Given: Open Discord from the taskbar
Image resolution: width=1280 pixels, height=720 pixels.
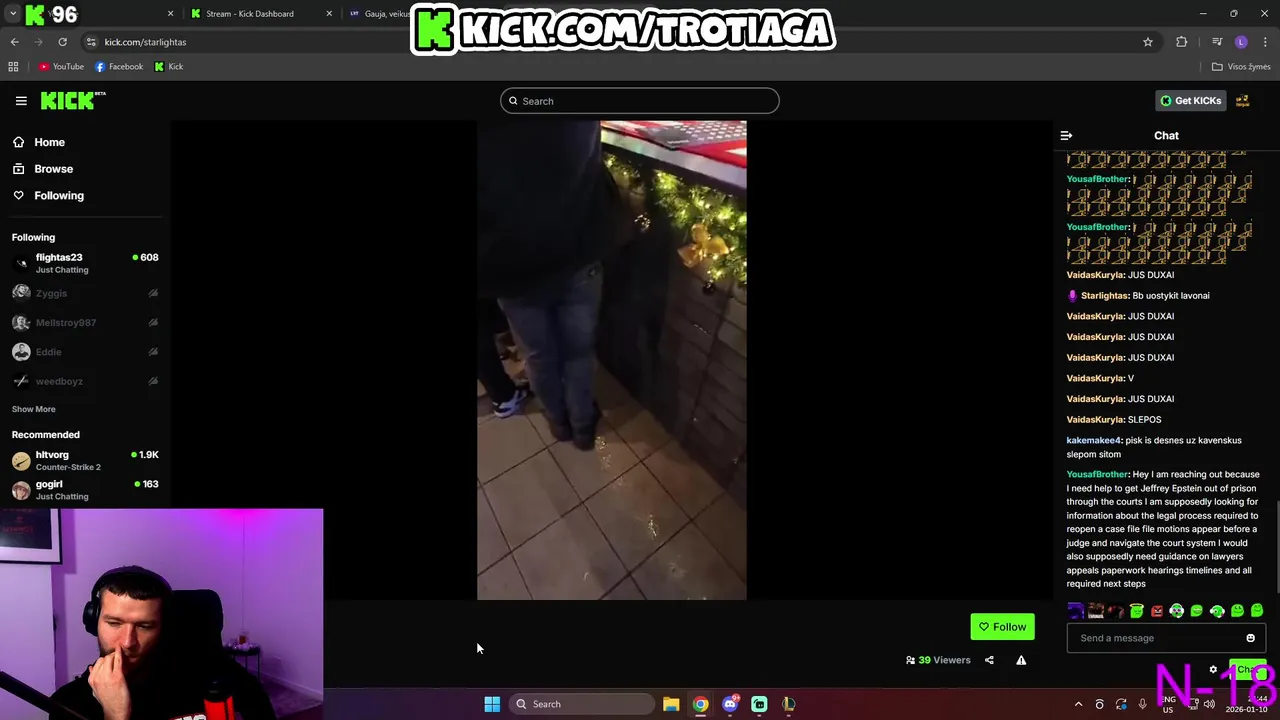Looking at the screenshot, I should [730, 704].
